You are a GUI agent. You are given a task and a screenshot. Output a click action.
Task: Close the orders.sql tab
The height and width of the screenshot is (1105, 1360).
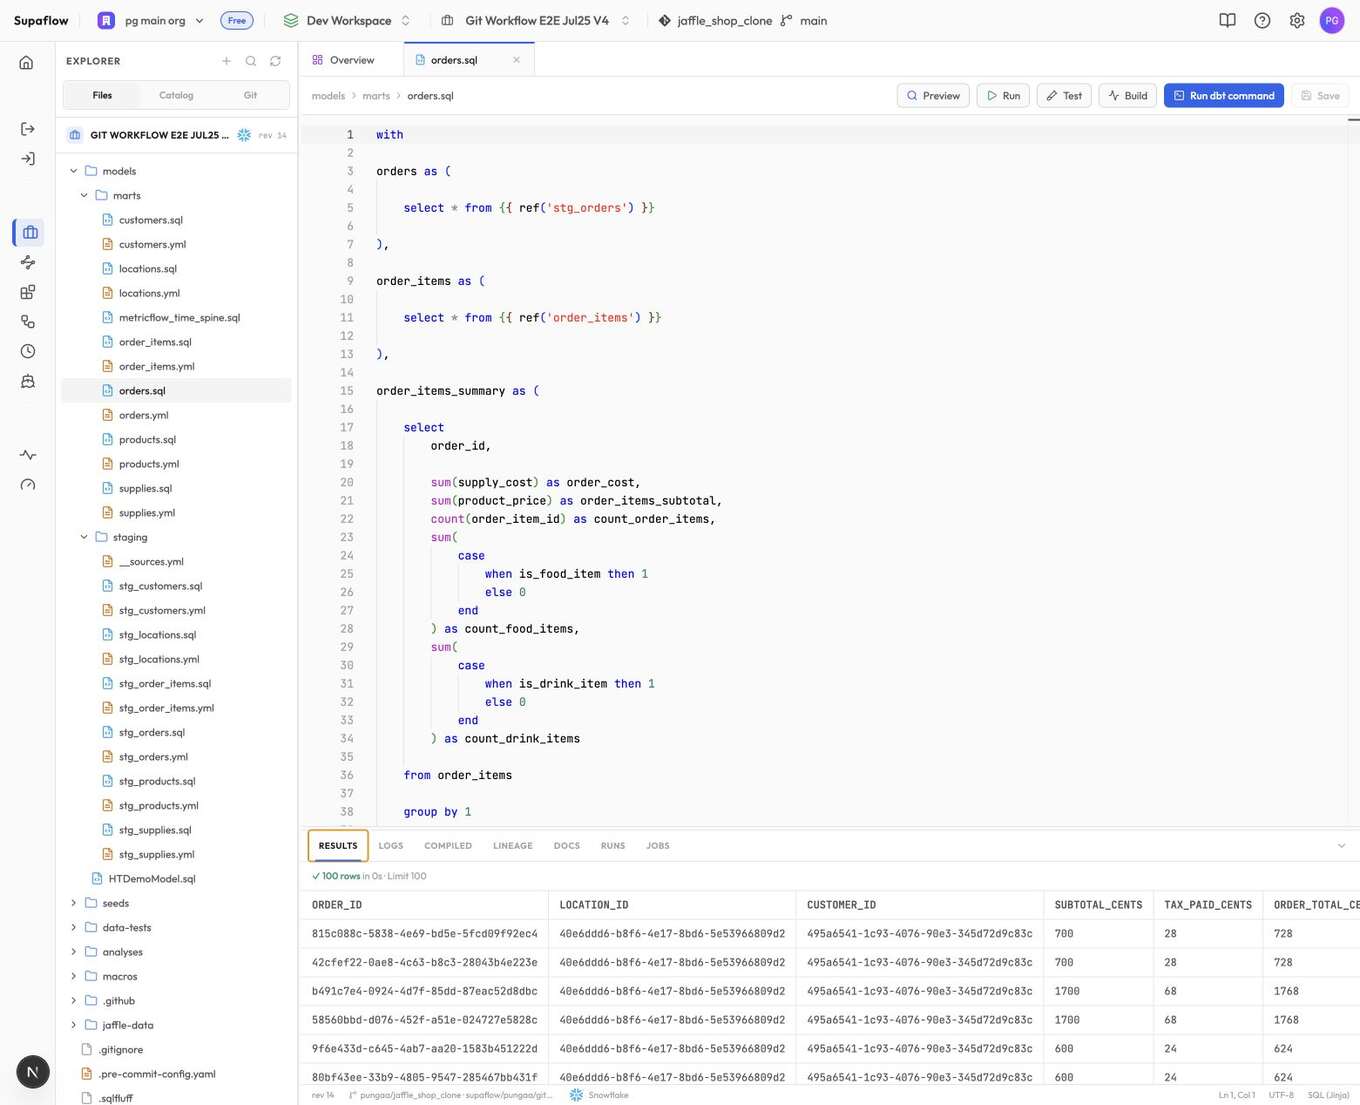click(516, 60)
